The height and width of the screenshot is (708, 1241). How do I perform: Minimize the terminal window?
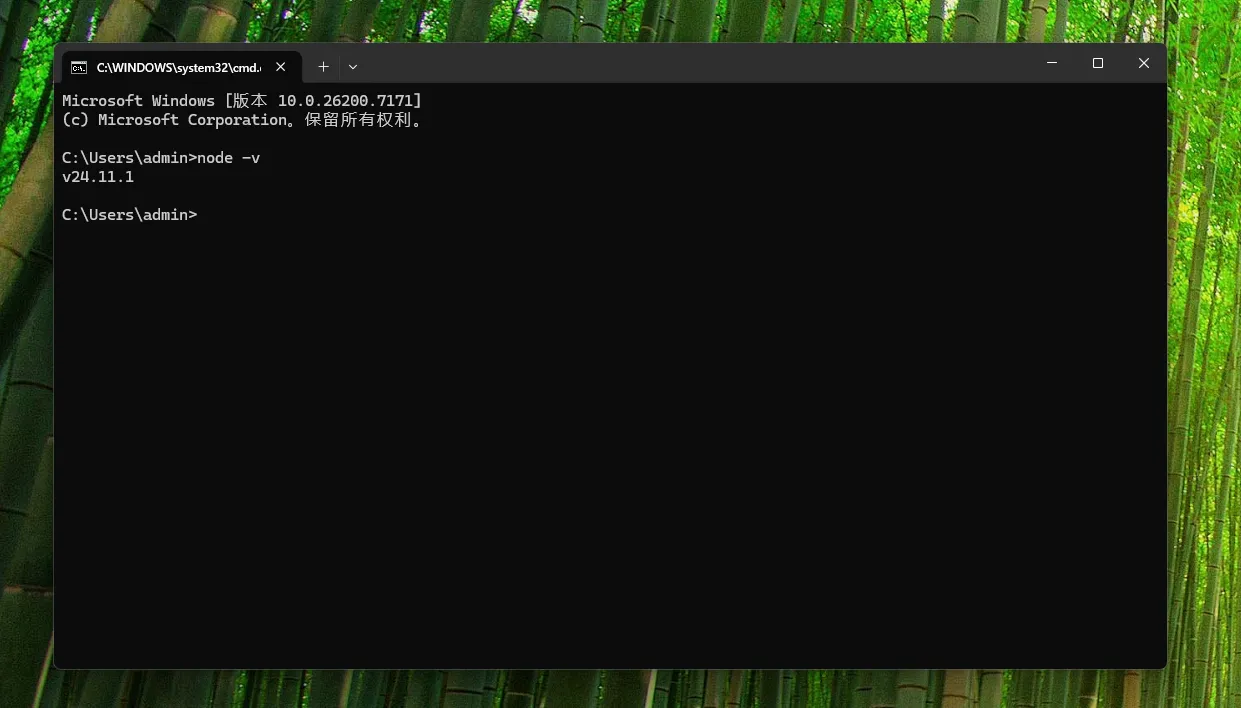(x=1052, y=63)
